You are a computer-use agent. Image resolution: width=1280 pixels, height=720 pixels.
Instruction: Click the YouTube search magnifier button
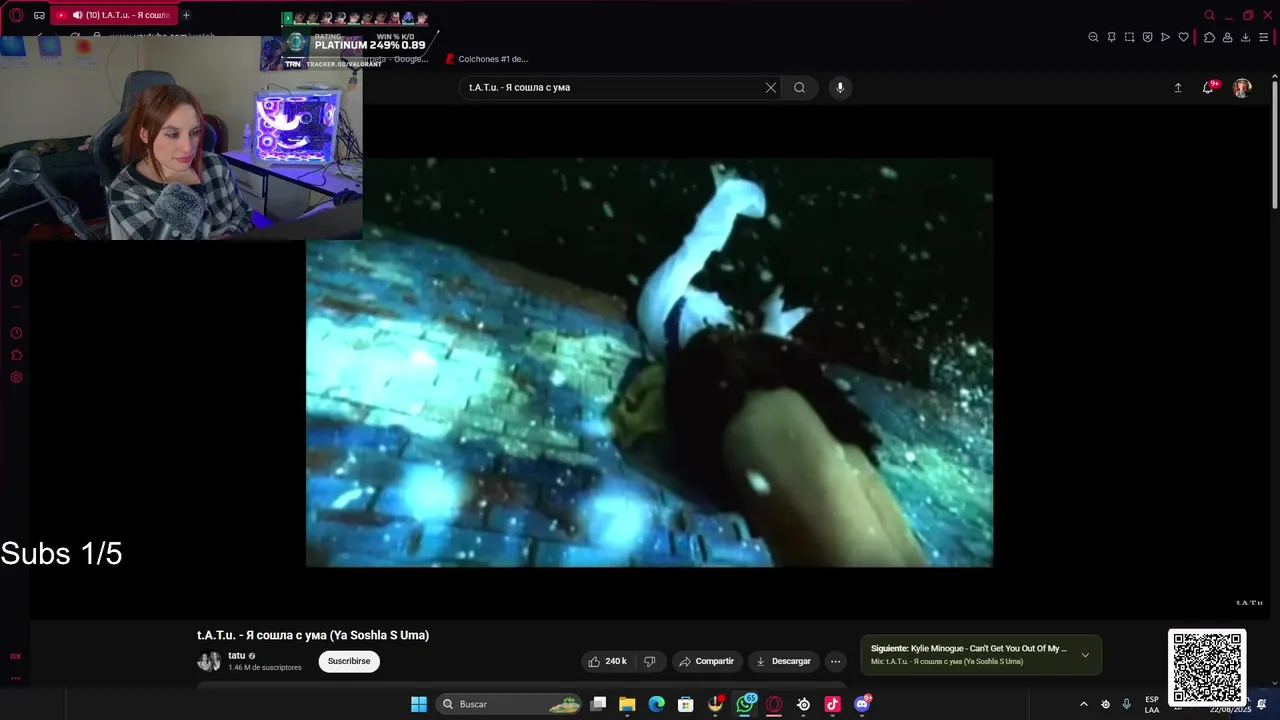pyautogui.click(x=799, y=87)
